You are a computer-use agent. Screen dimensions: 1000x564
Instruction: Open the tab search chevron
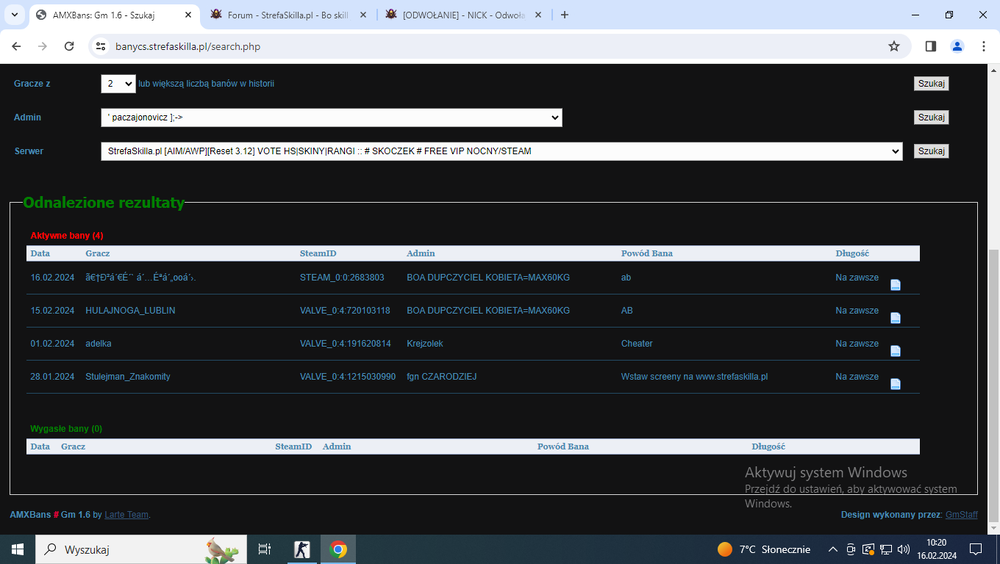tap(14, 15)
